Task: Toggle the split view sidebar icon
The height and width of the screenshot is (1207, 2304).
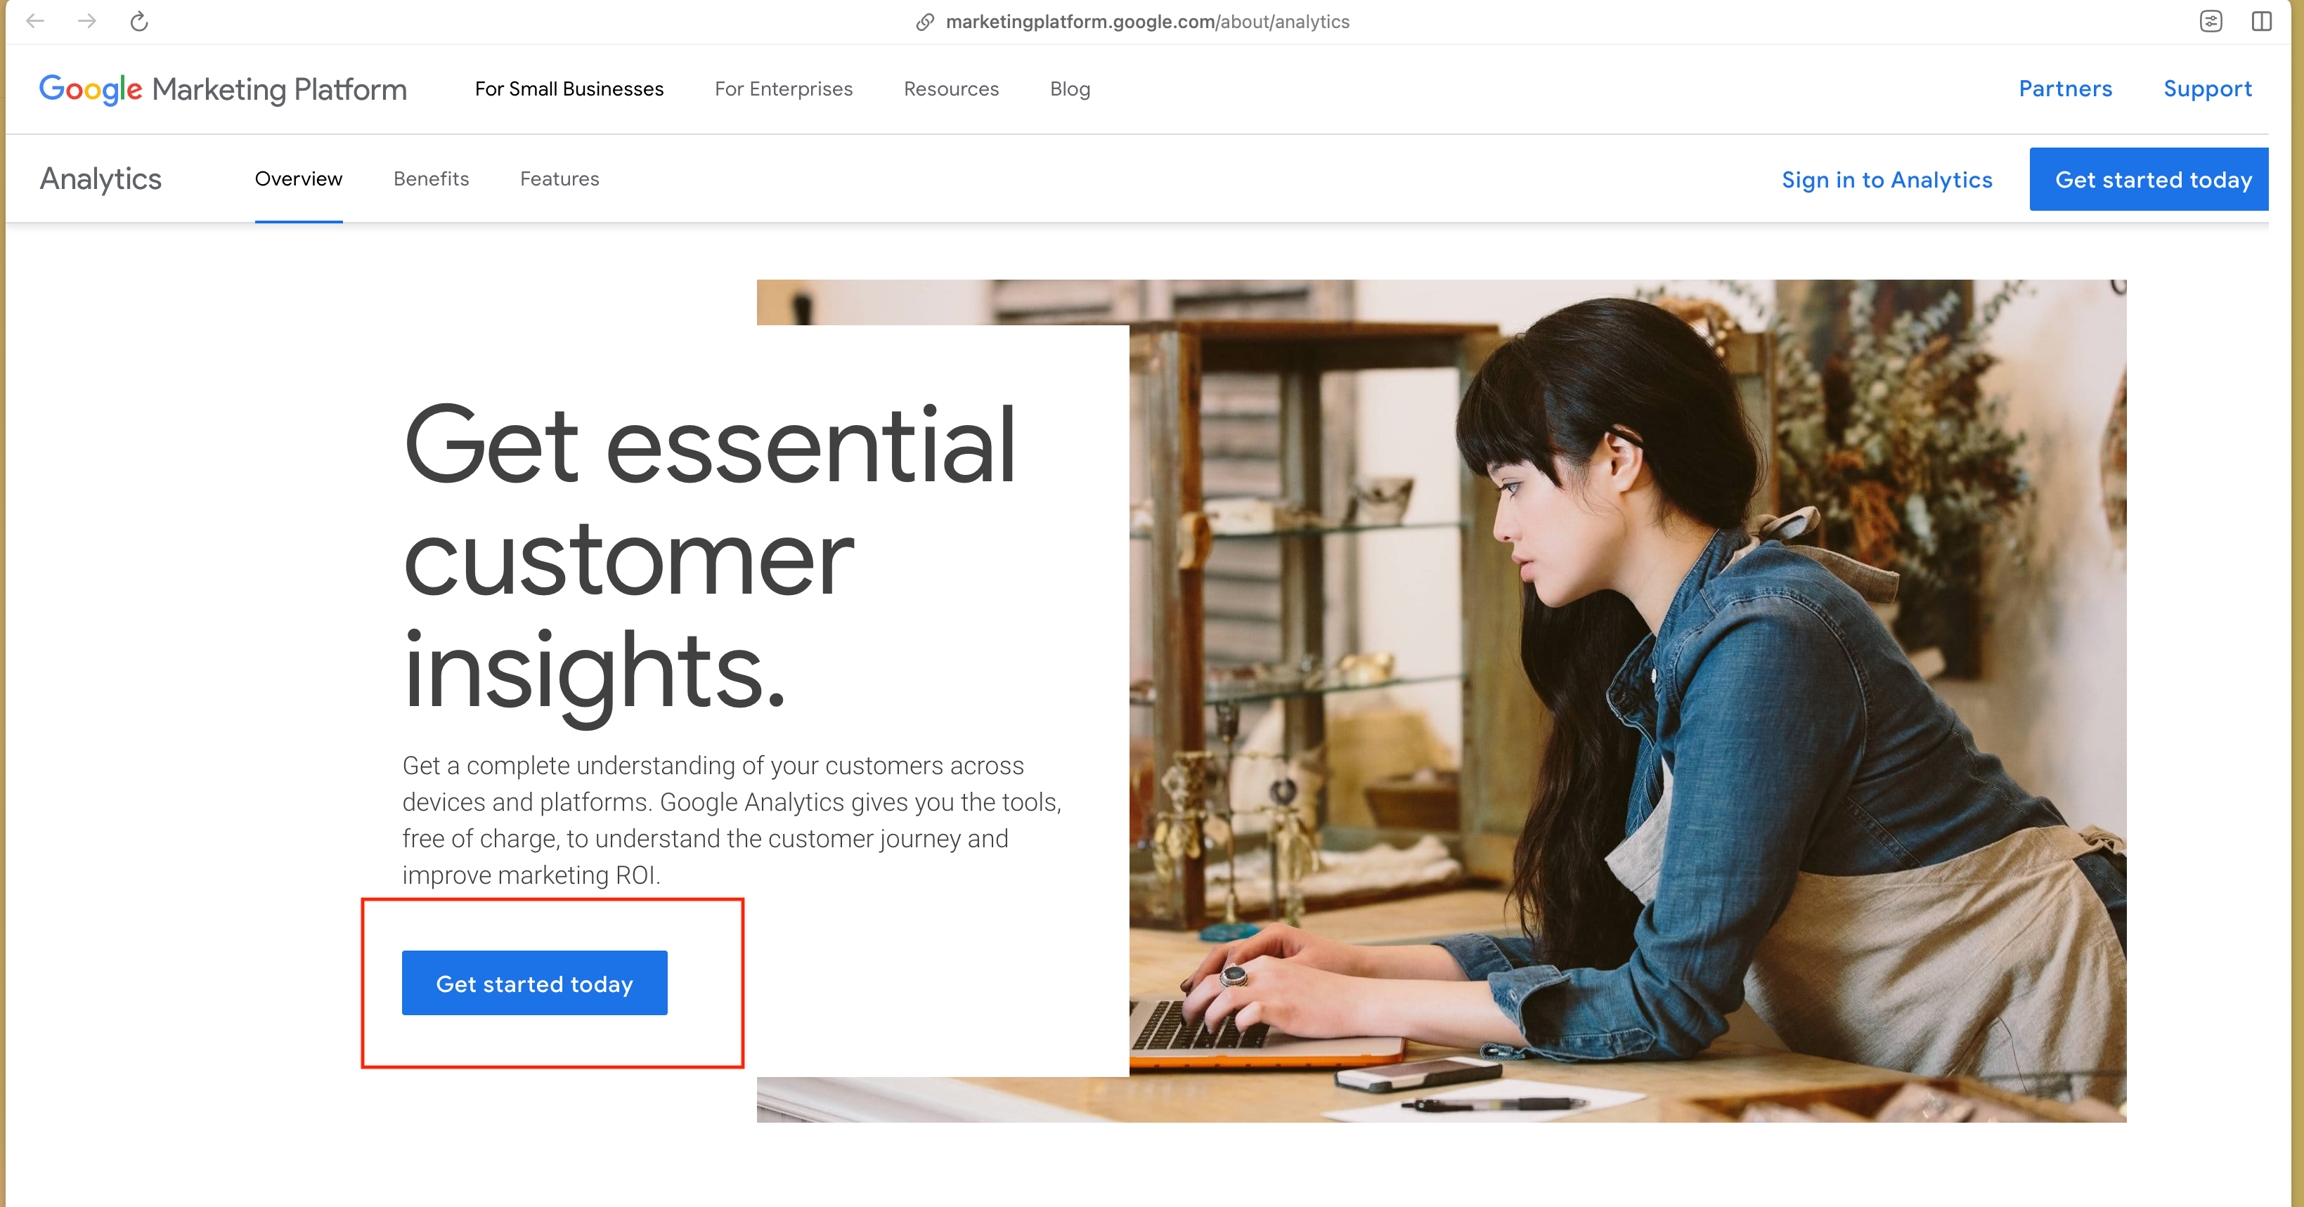Action: 2262,21
